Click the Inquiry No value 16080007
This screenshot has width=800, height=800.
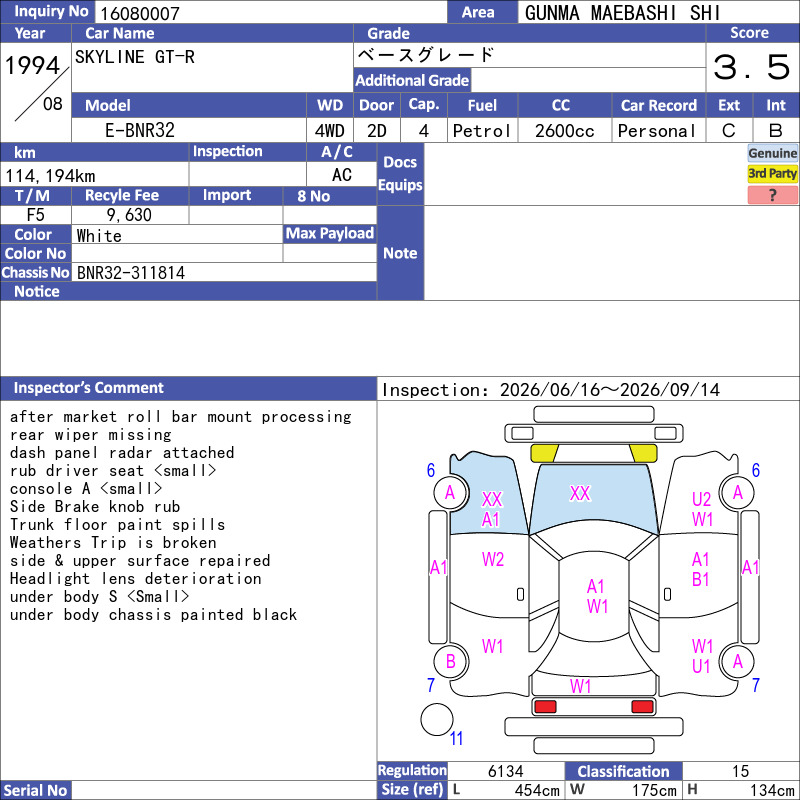pos(140,13)
